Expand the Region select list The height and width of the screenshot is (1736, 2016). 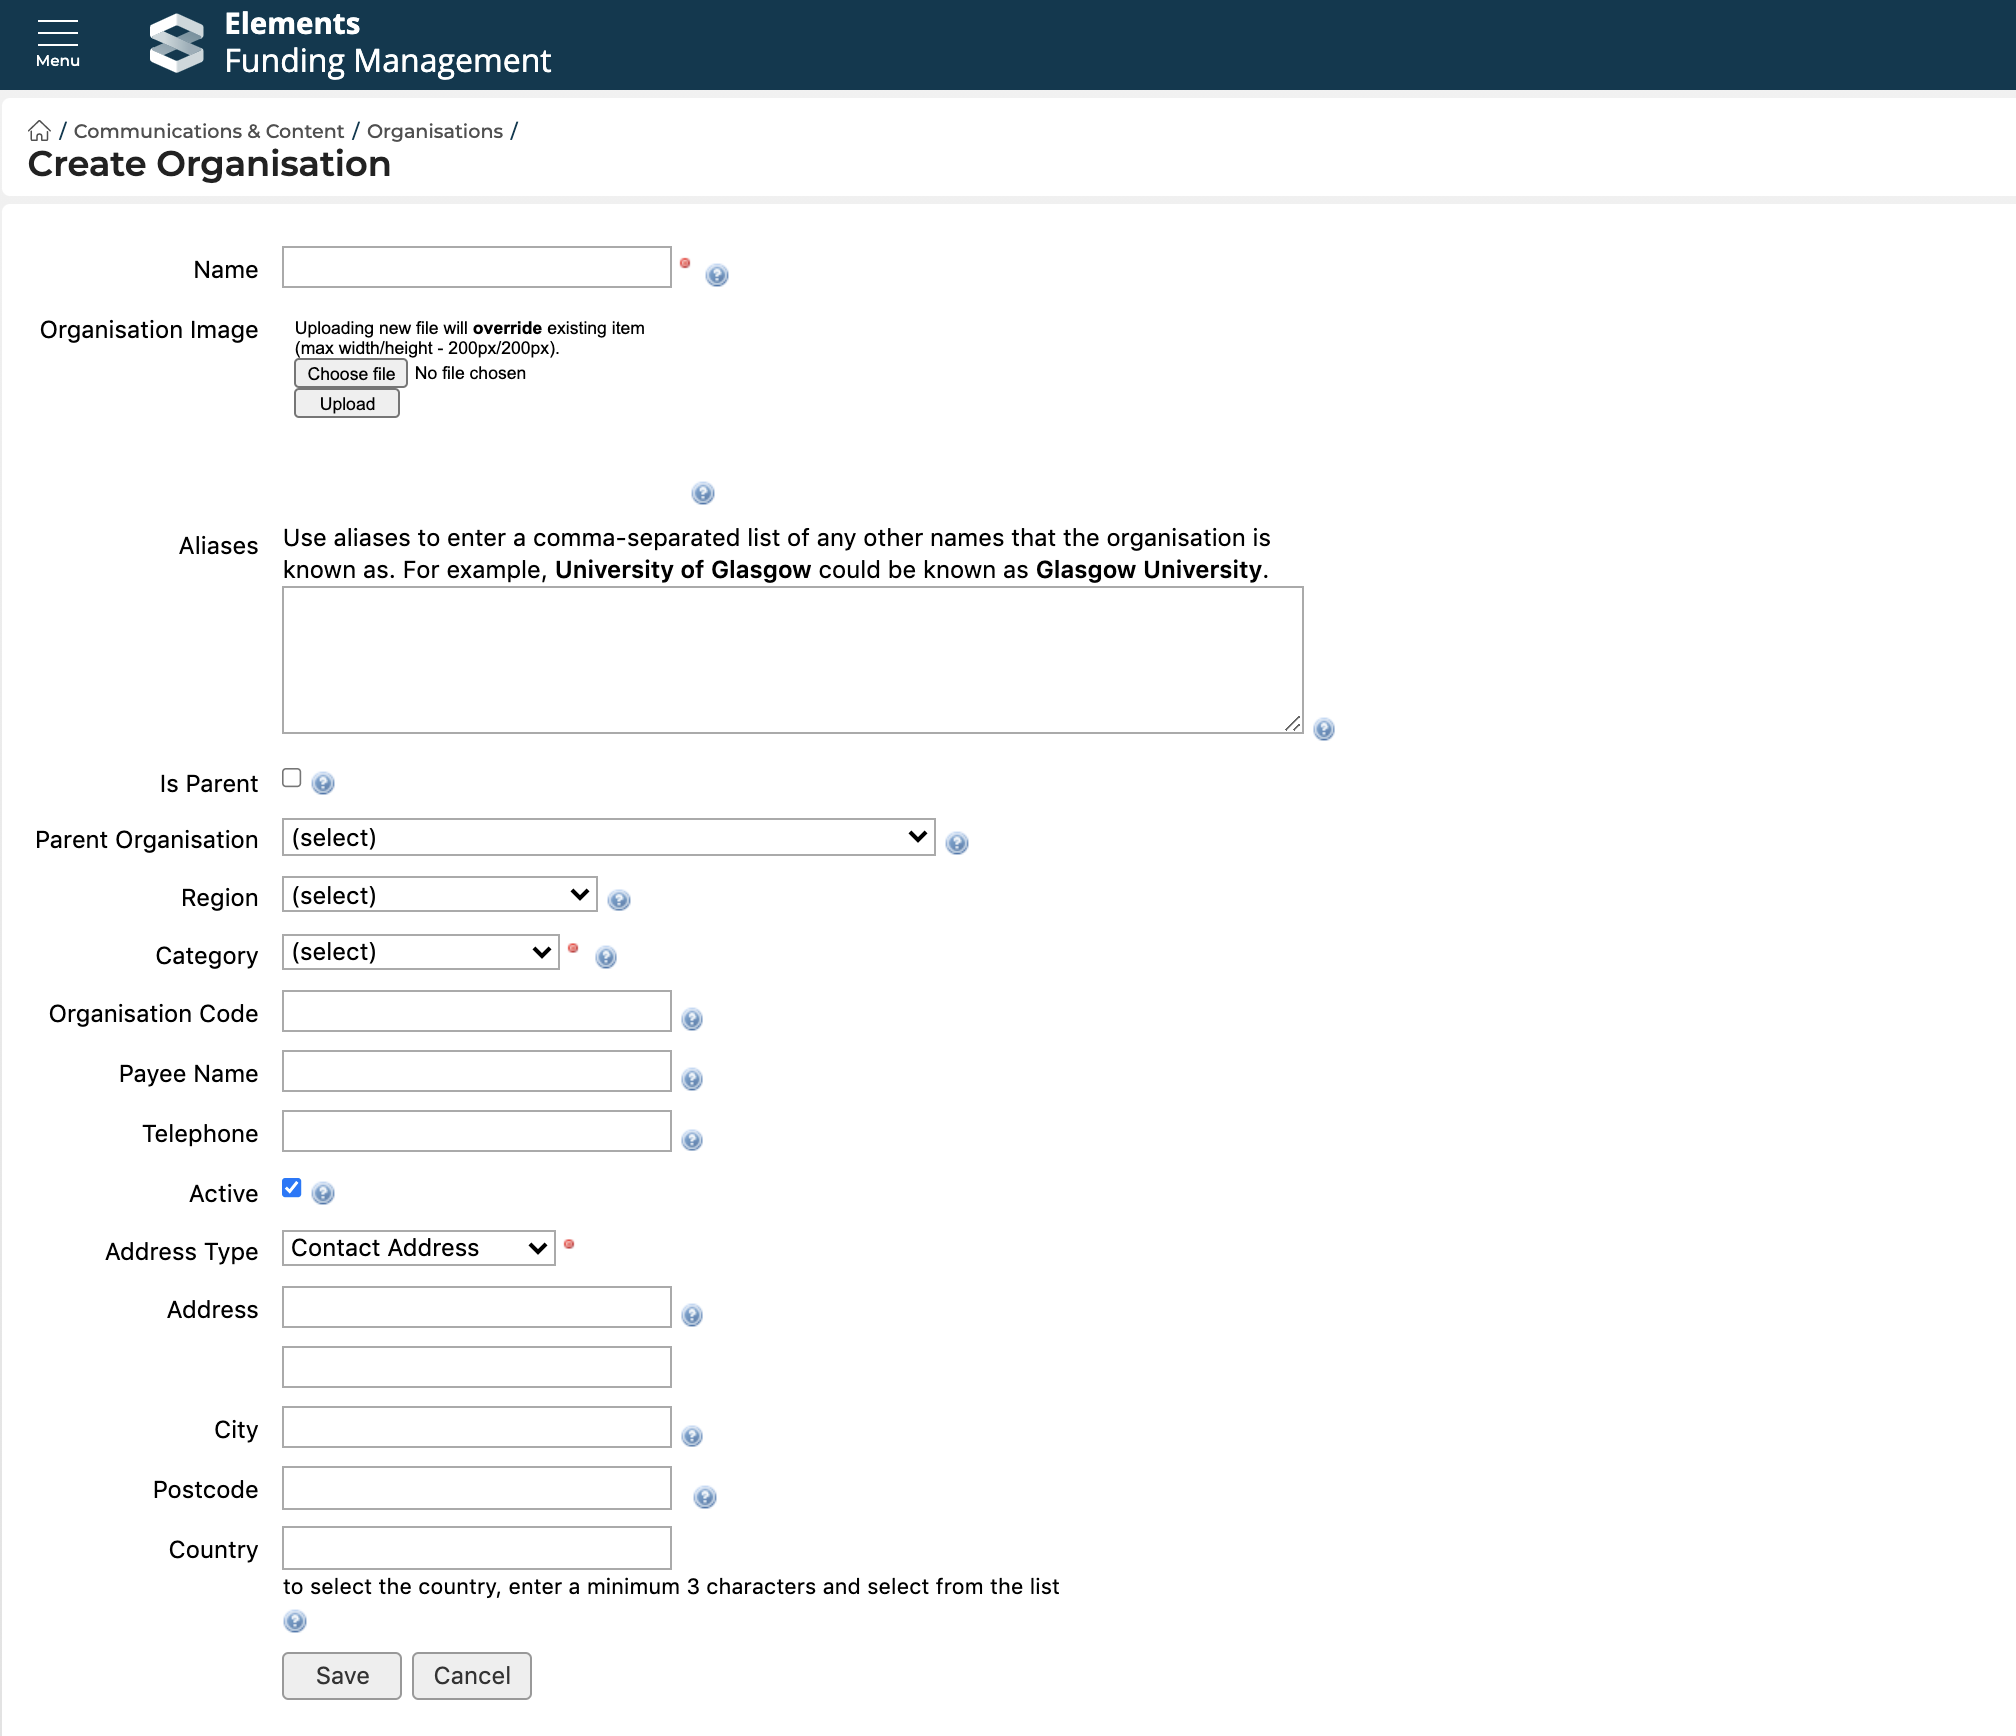[439, 895]
